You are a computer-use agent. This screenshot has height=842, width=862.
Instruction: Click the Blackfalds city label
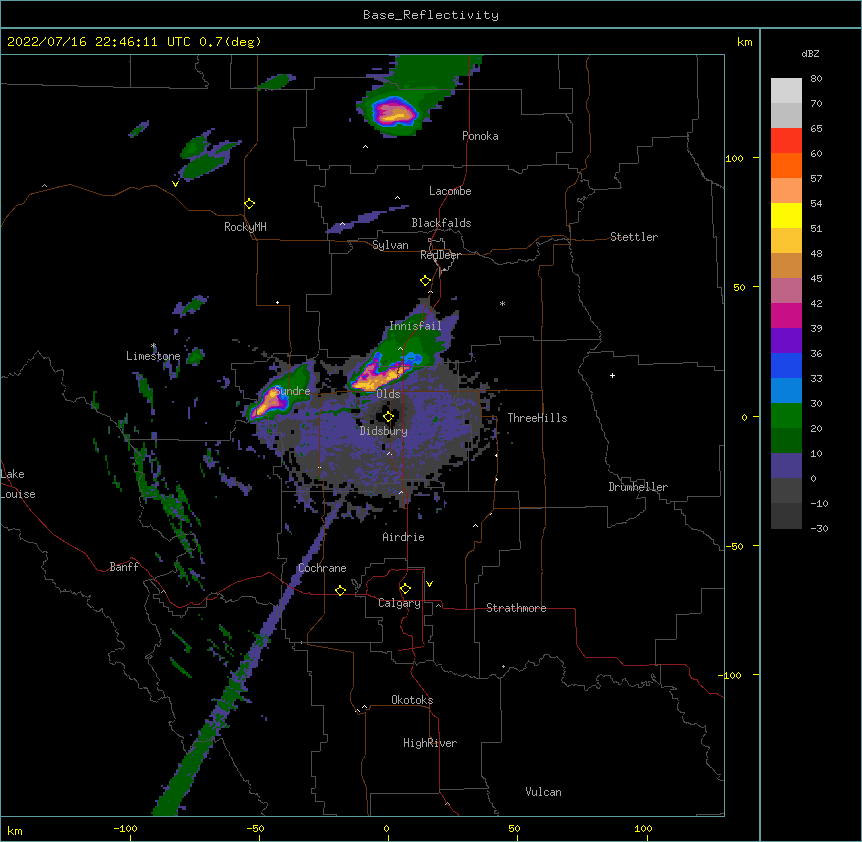441,223
